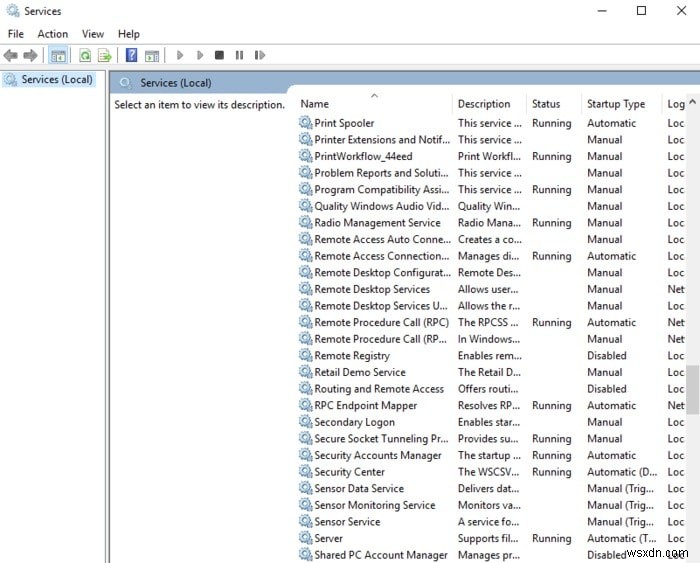Viewport: 700px width, 563px height.
Task: Toggle Show/Hide Action Pane icon
Action: (152, 55)
